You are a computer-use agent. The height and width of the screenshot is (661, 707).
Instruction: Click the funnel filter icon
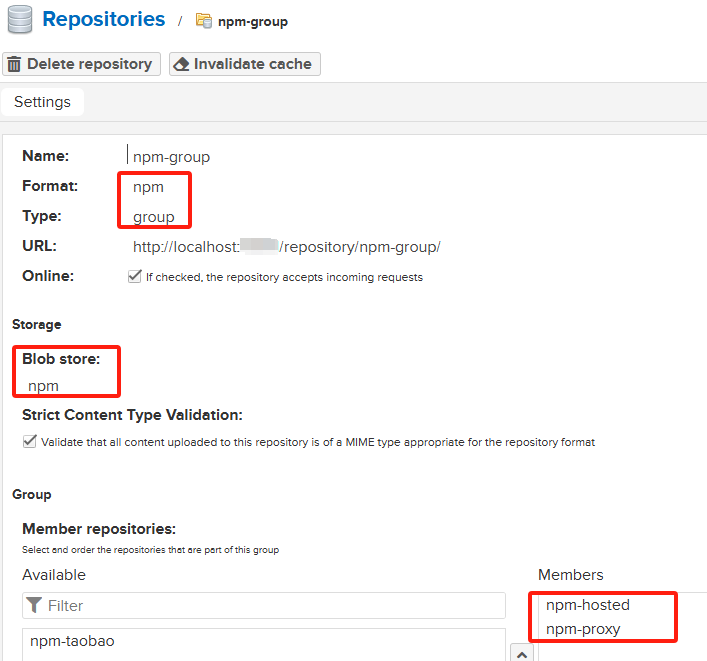(x=34, y=606)
